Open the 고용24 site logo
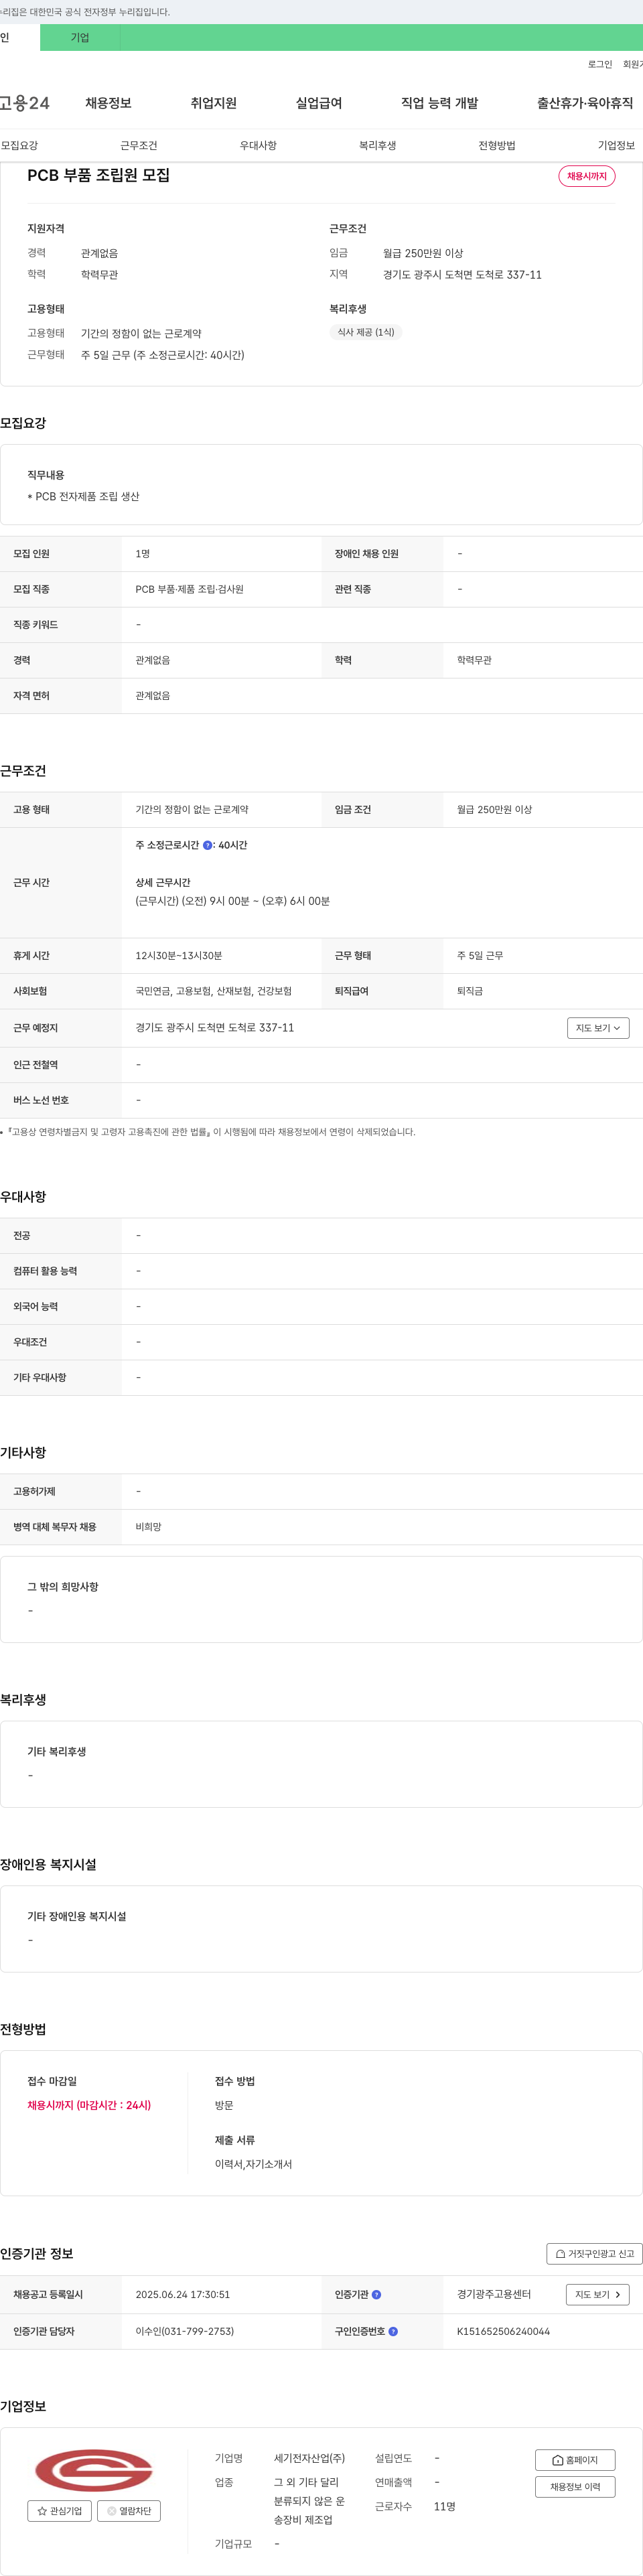 24,103
